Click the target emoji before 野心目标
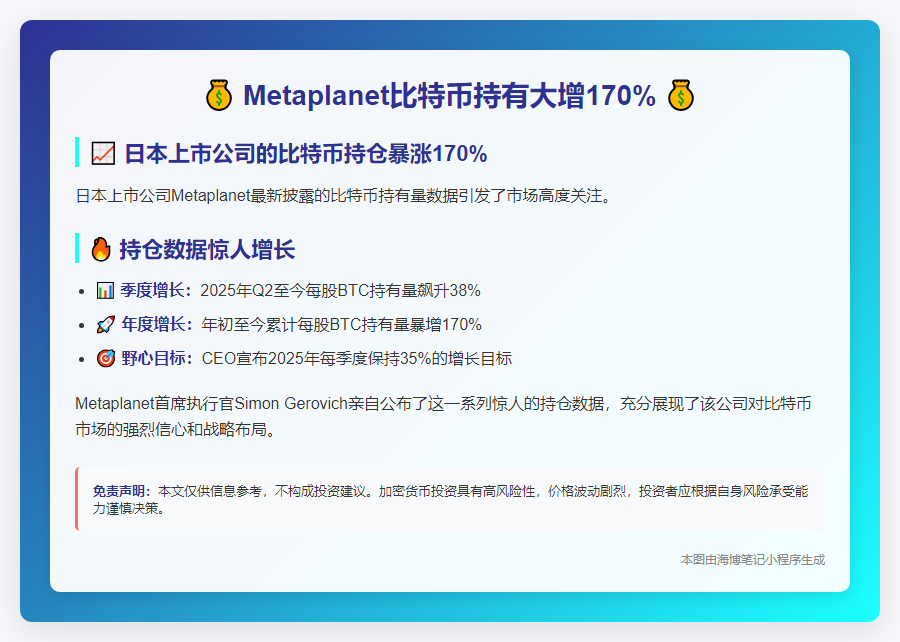 106,359
